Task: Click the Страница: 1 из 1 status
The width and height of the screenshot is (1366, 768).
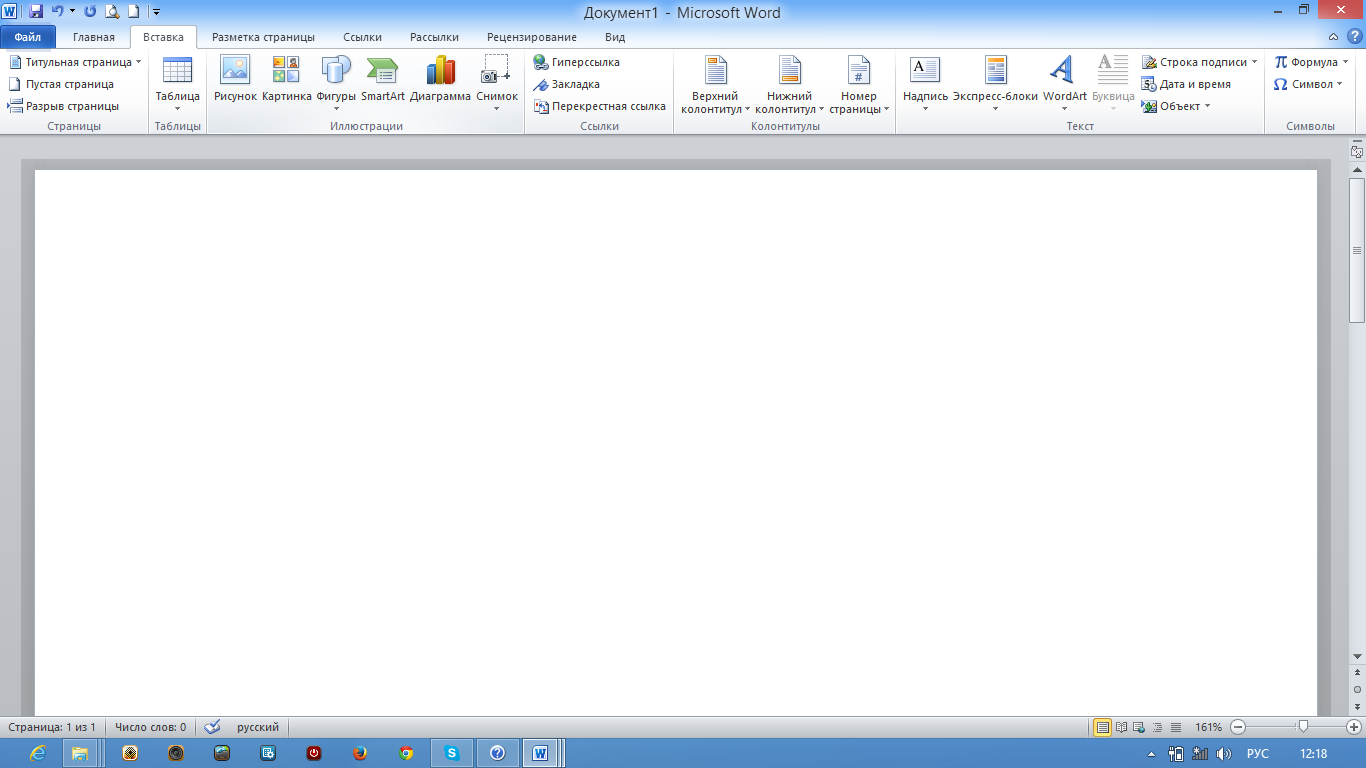Action: click(x=52, y=727)
